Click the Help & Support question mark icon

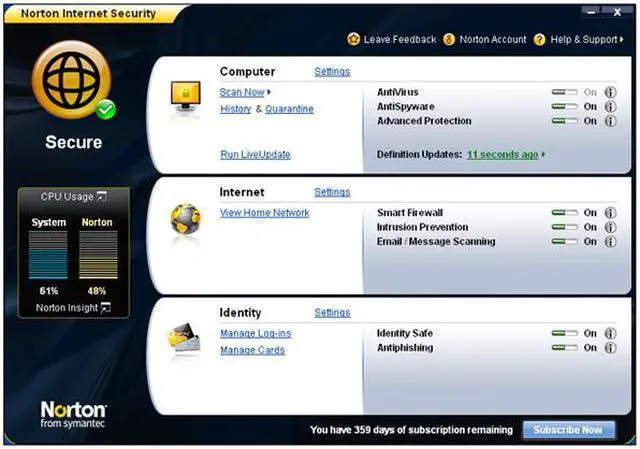coord(540,39)
